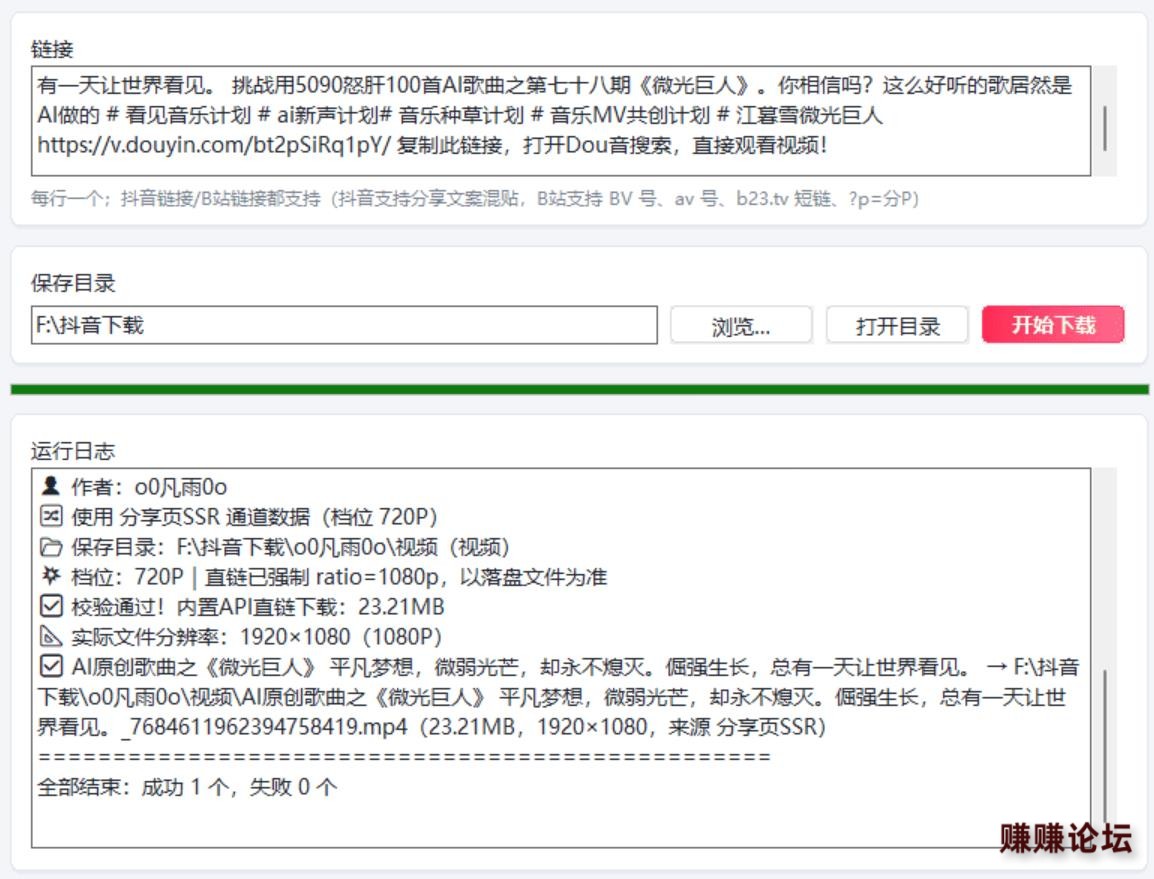Viewport: 1154px width, 879px height.
Task: Click the hint text starting 每行一个
Action: coord(475,199)
